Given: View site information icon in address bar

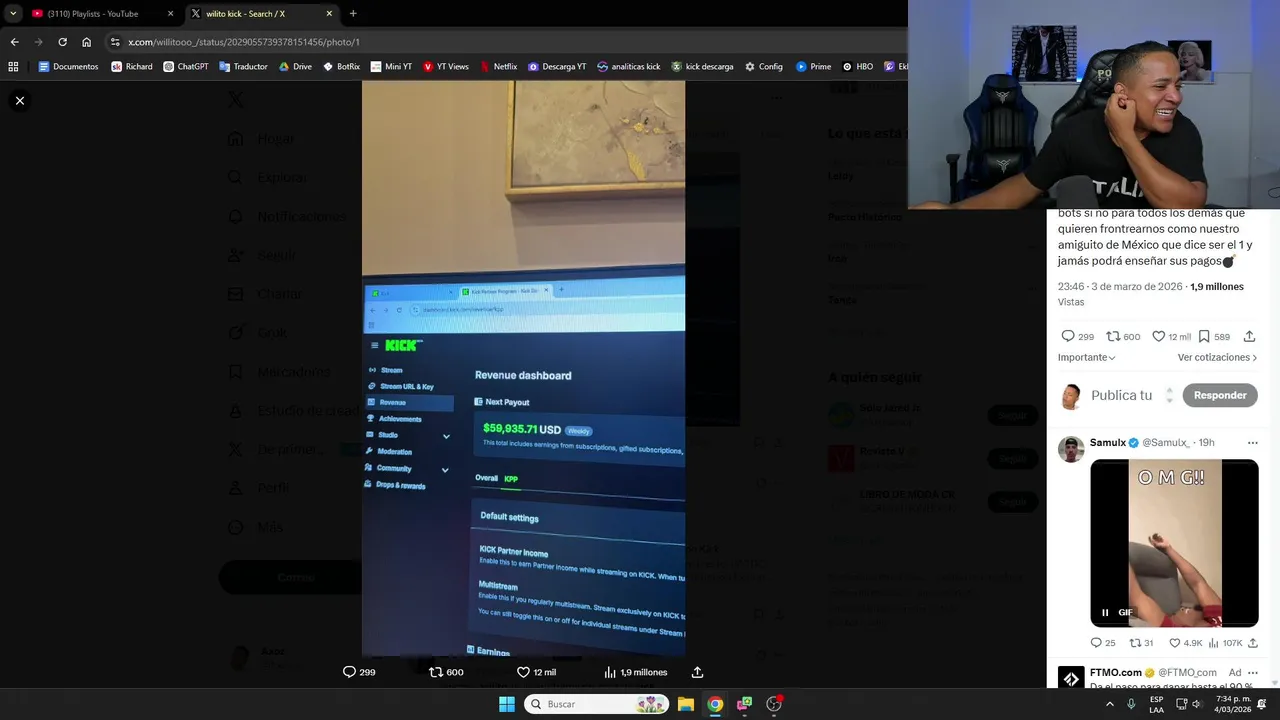Looking at the screenshot, I should pyautogui.click(x=115, y=42).
